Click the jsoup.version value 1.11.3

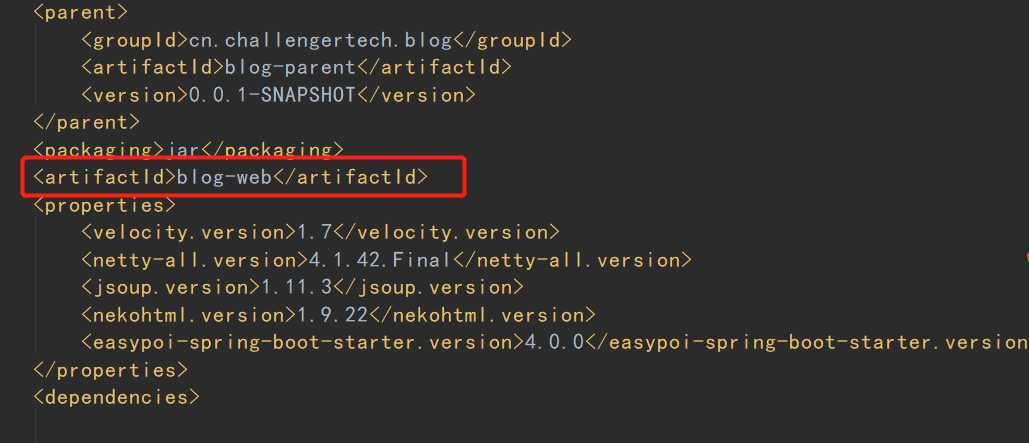(x=299, y=287)
